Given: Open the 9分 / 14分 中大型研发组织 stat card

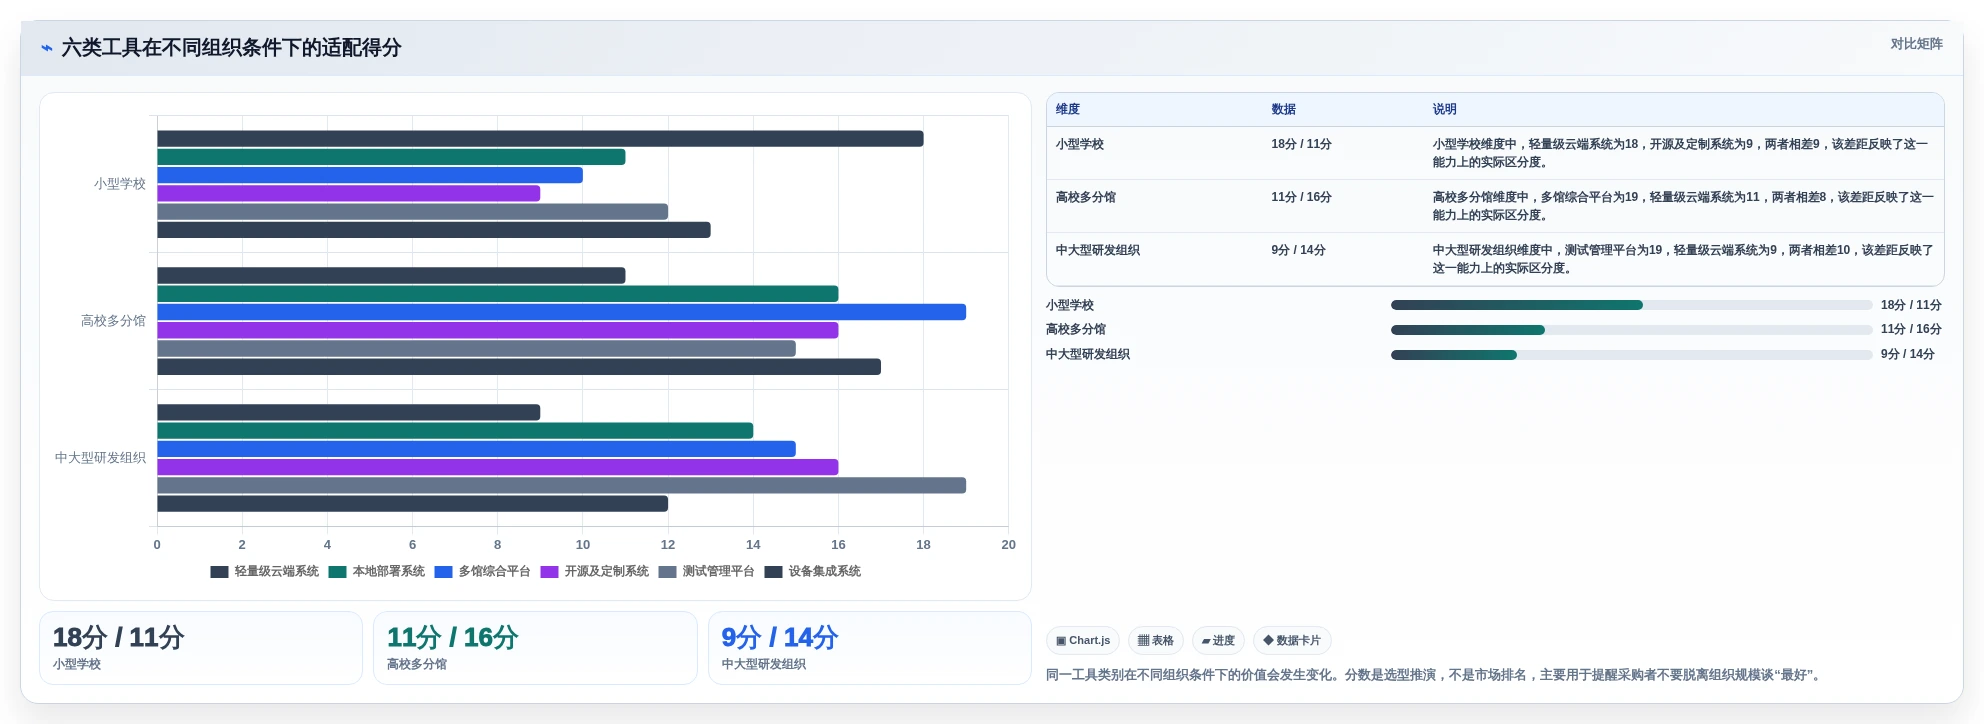Looking at the screenshot, I should pyautogui.click(x=869, y=648).
